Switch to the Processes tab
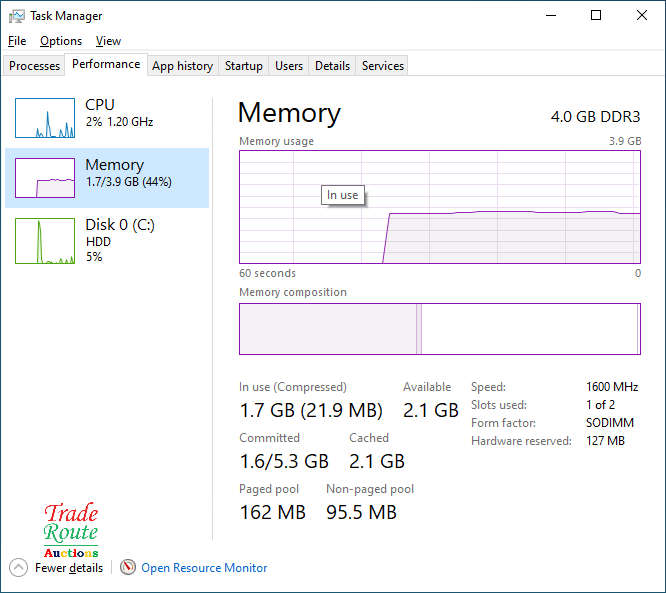This screenshot has height=593, width=666. [x=35, y=66]
